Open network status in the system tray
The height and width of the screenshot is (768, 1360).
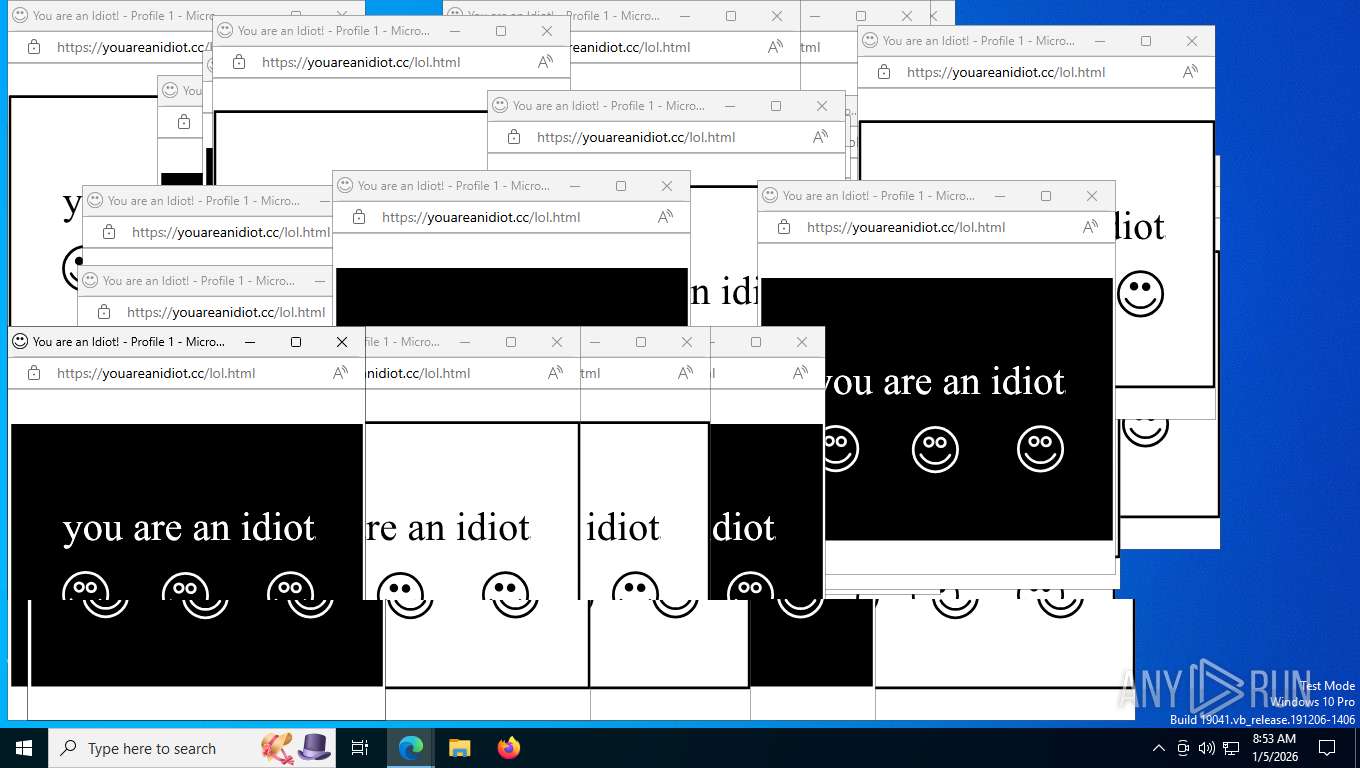[x=1231, y=748]
